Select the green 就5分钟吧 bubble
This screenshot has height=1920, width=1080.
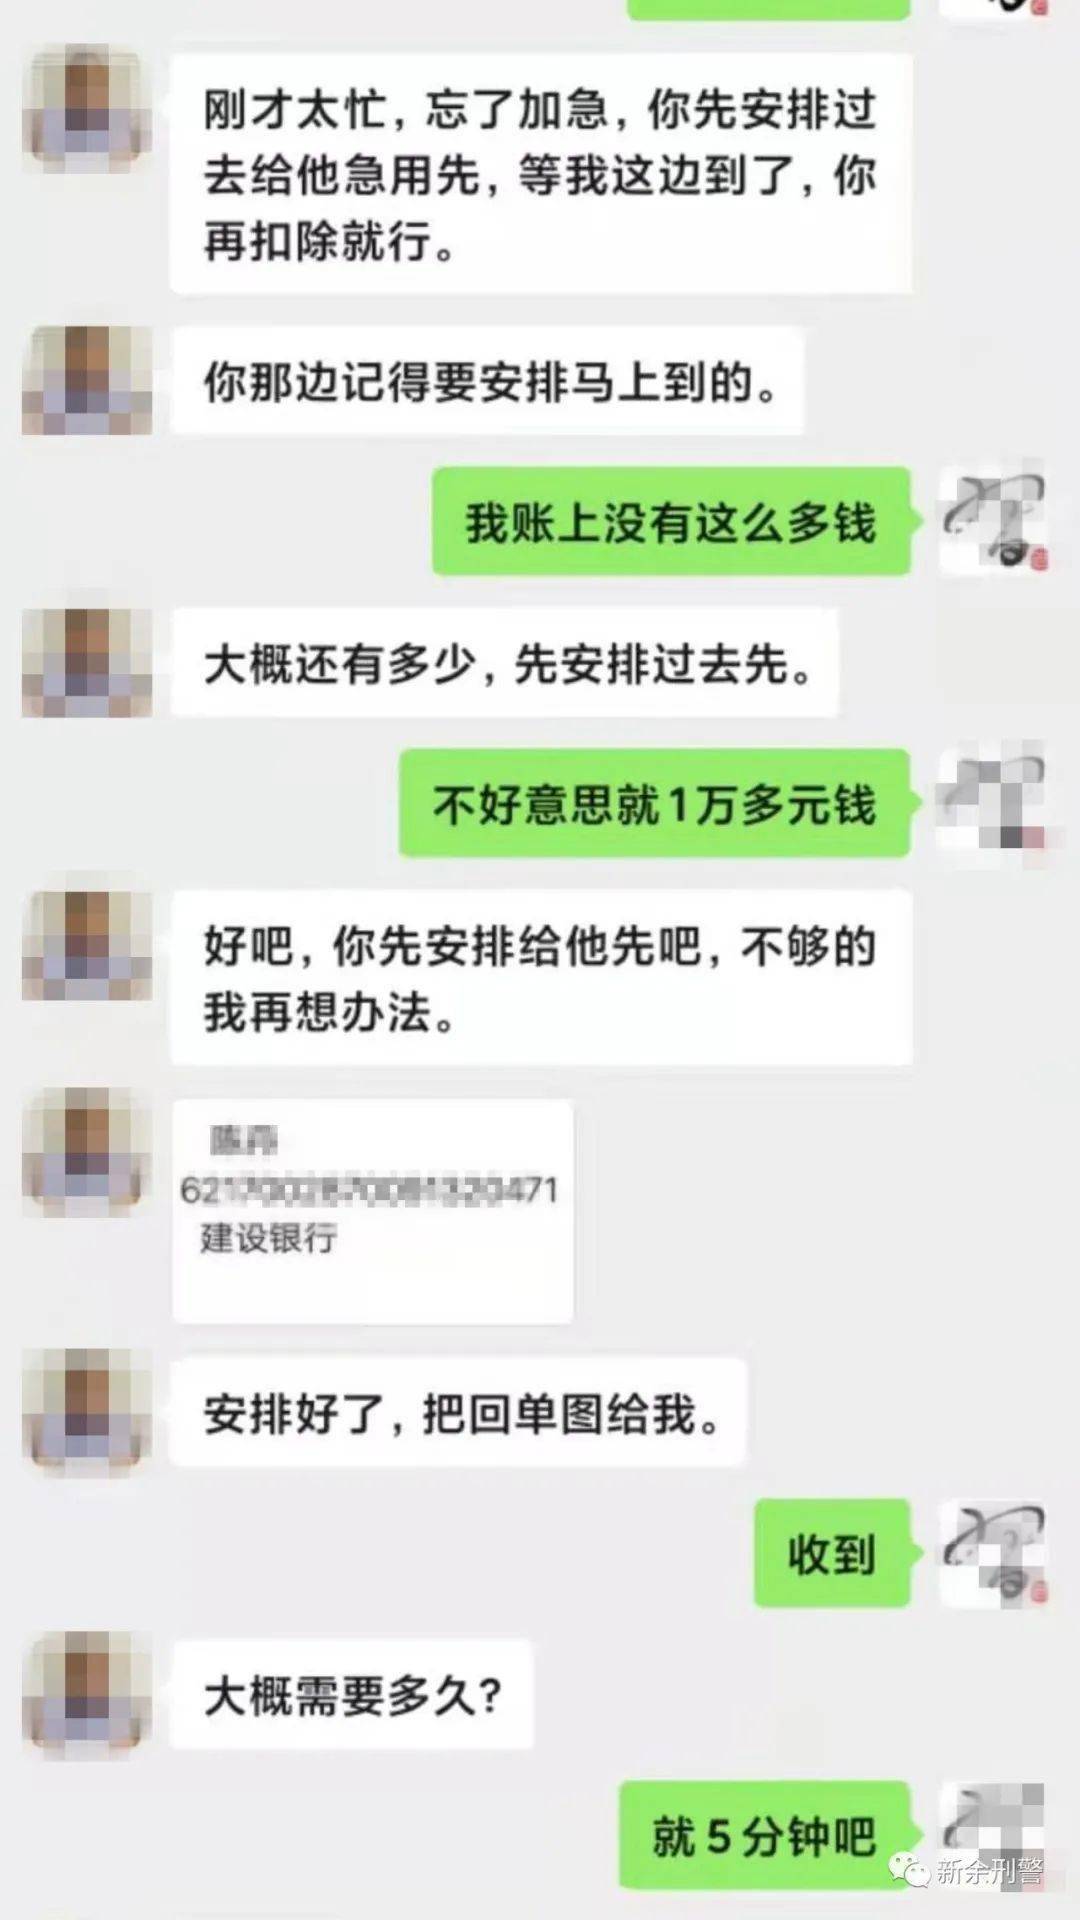[x=766, y=1835]
